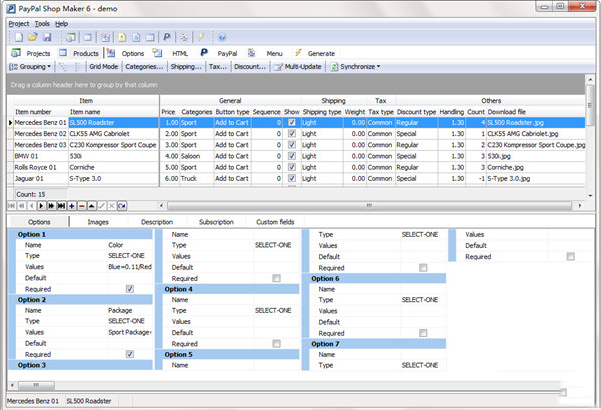This screenshot has width=601, height=410.
Task: Click the lightning bolt generate icon
Action: click(201, 37)
